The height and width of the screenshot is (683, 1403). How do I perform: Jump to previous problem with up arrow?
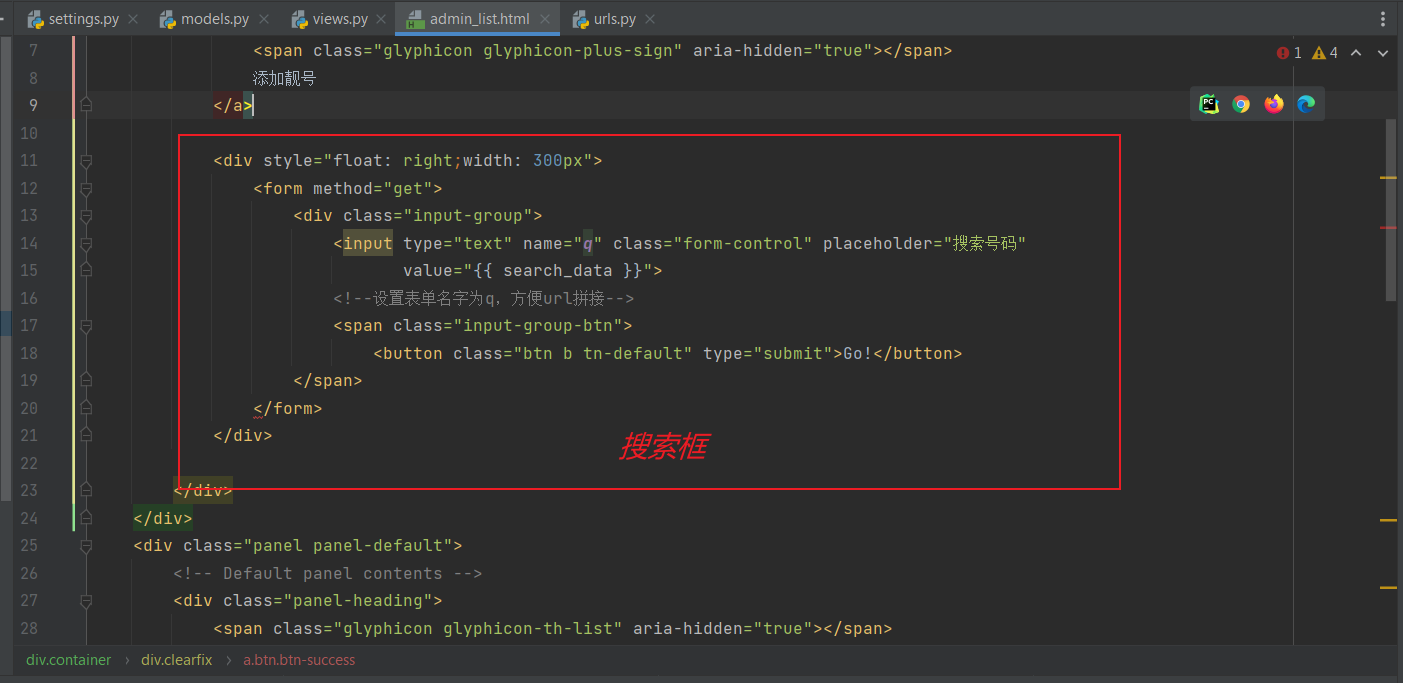click(1355, 51)
